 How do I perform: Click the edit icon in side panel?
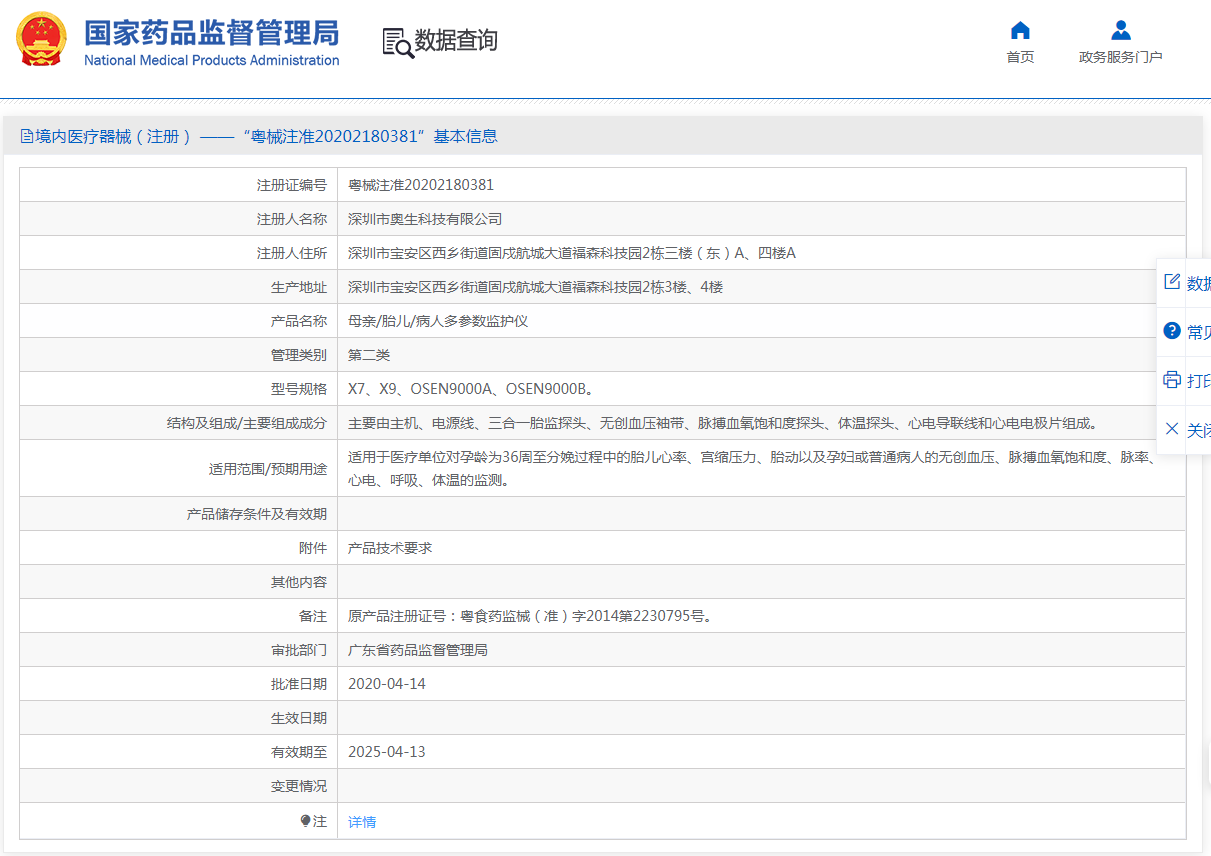pos(1172,282)
